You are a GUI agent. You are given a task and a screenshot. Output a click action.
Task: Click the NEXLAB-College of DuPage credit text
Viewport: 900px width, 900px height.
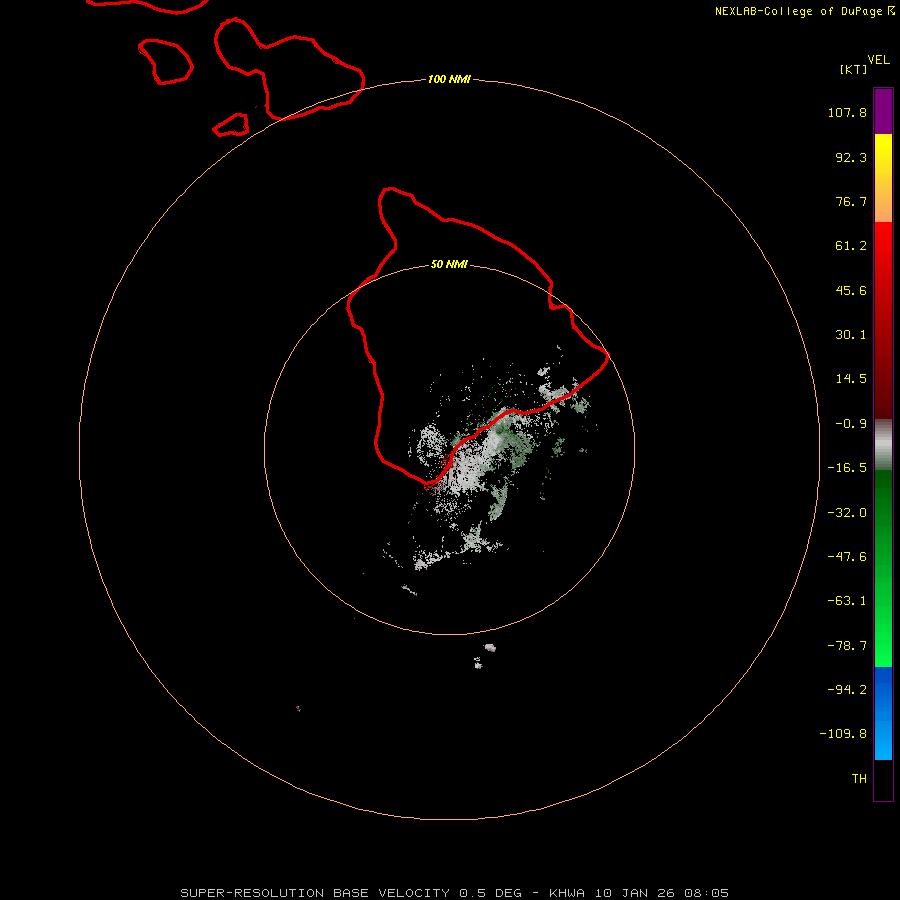tap(804, 11)
